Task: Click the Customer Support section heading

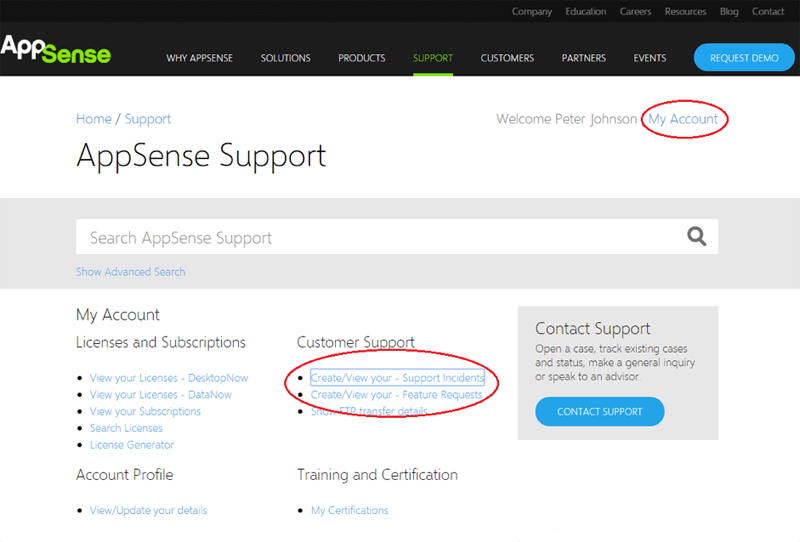Action: pos(356,342)
